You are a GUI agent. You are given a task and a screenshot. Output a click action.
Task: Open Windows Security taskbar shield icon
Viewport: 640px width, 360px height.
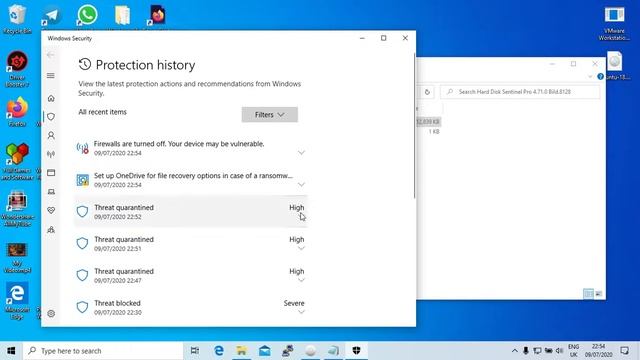pos(356,351)
